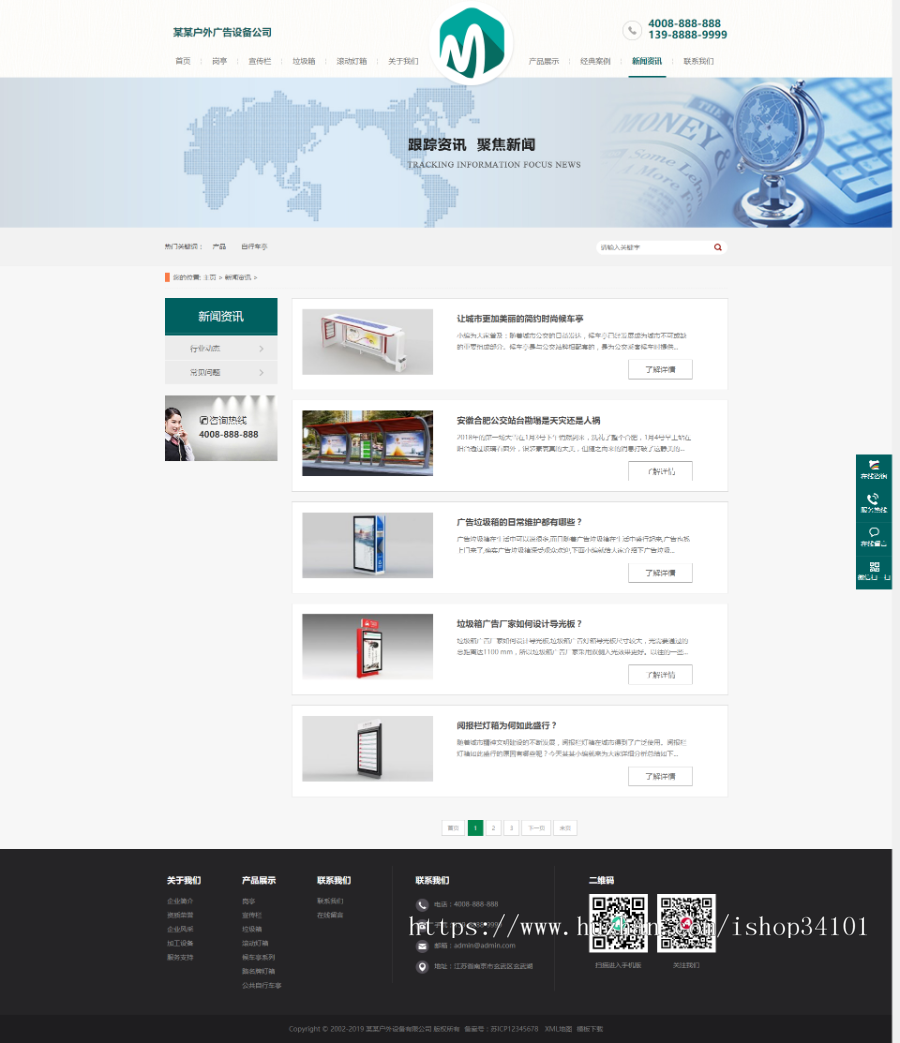Click the keyword search input field
Image resolution: width=900 pixels, height=1043 pixels.
[654, 247]
